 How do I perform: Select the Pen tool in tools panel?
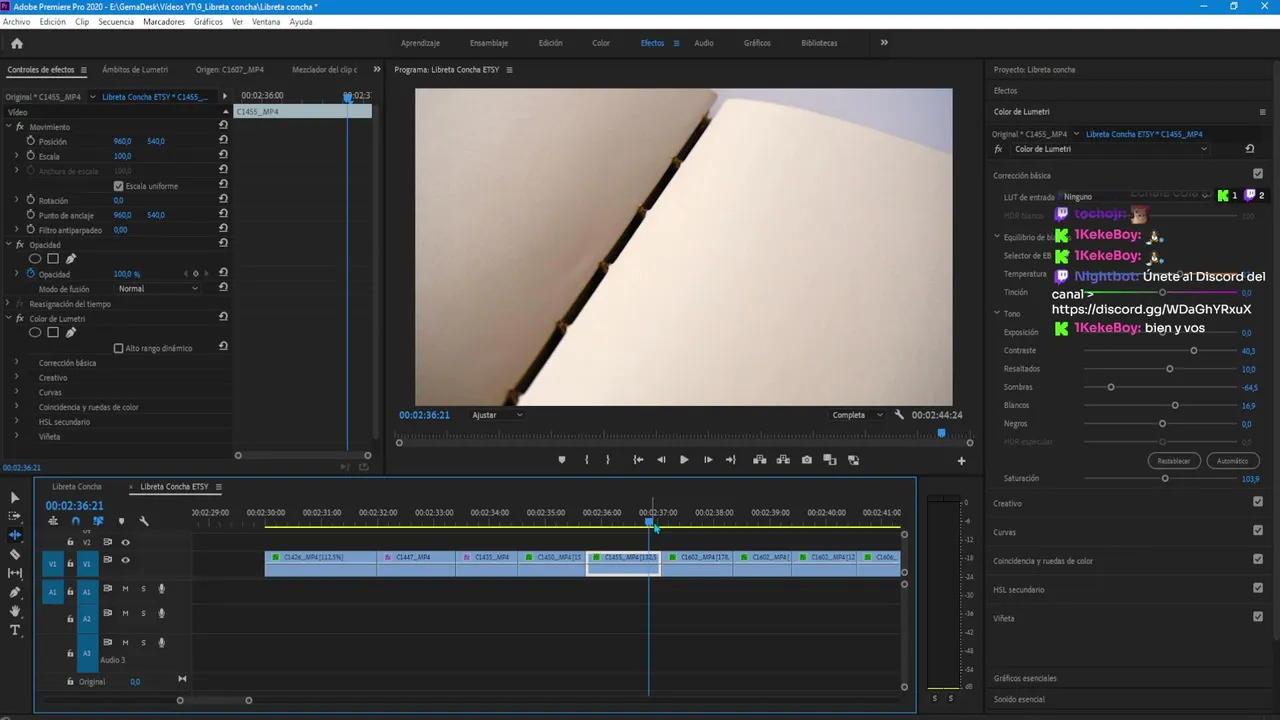tap(15, 592)
